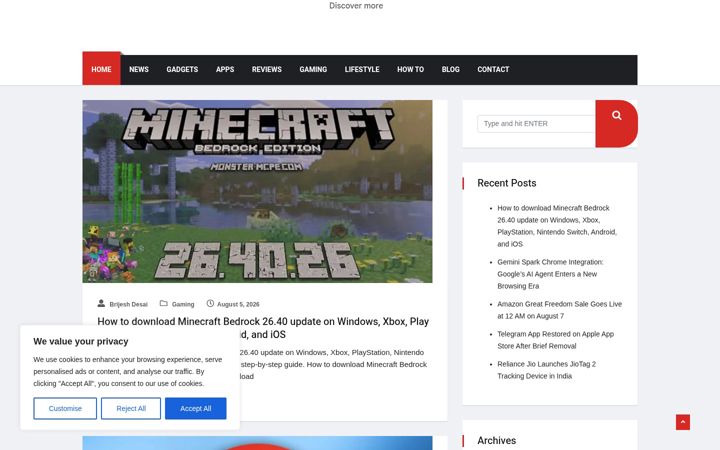Click the folder icon beside Gaming category
Image resolution: width=720 pixels, height=450 pixels.
click(x=163, y=304)
